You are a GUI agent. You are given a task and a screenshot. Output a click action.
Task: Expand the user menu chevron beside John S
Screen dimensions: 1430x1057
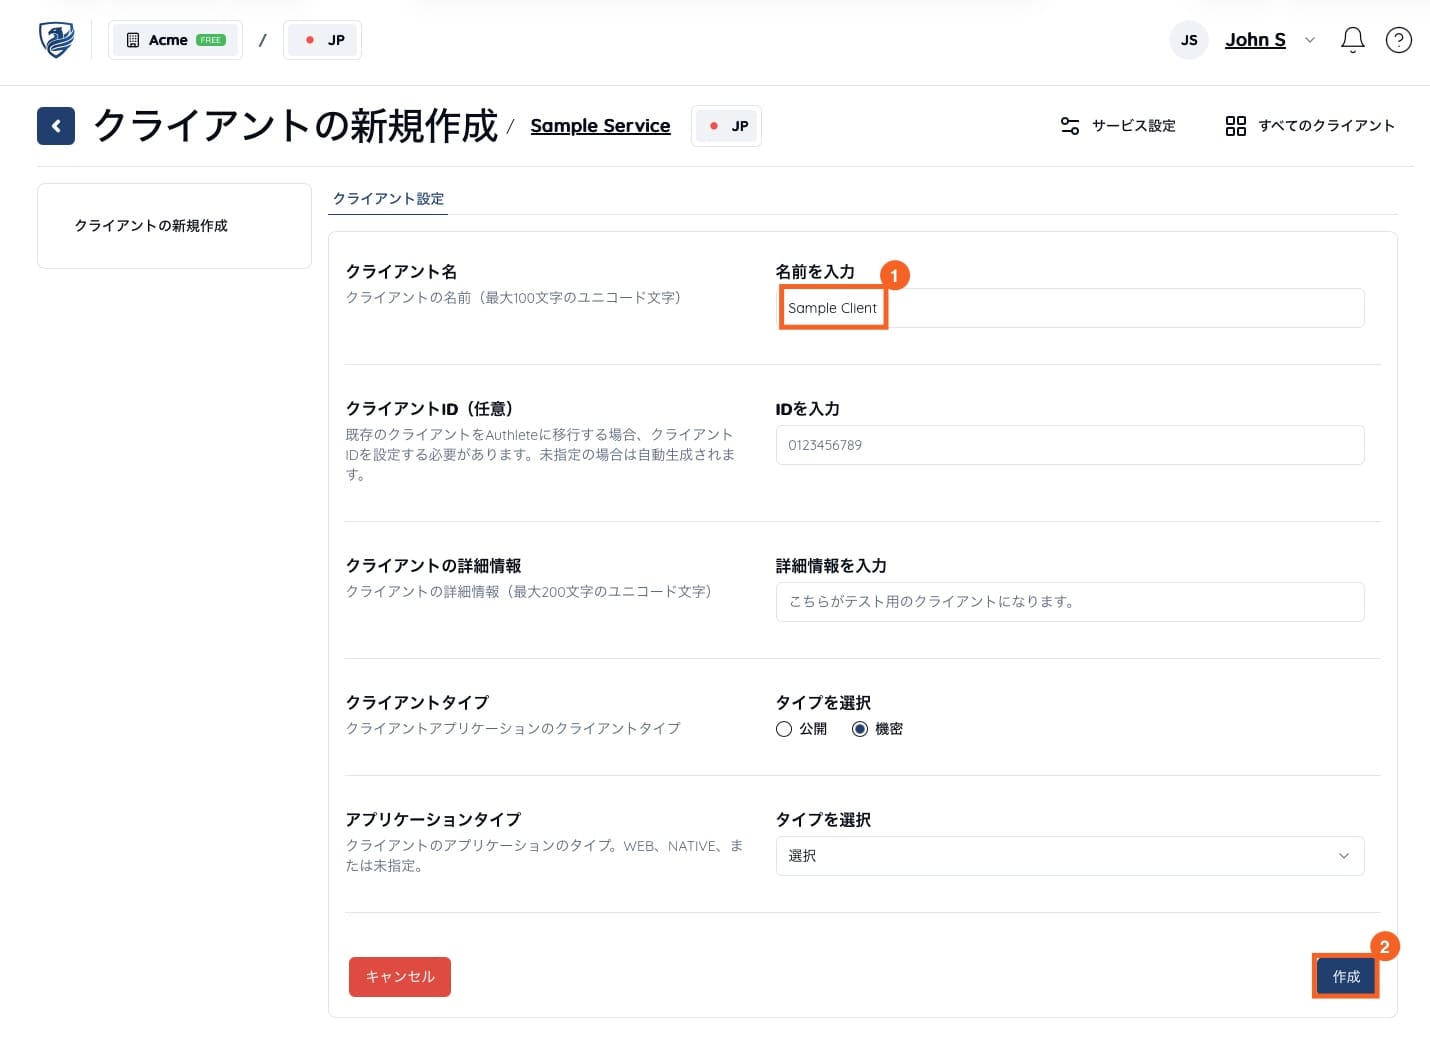tap(1310, 40)
